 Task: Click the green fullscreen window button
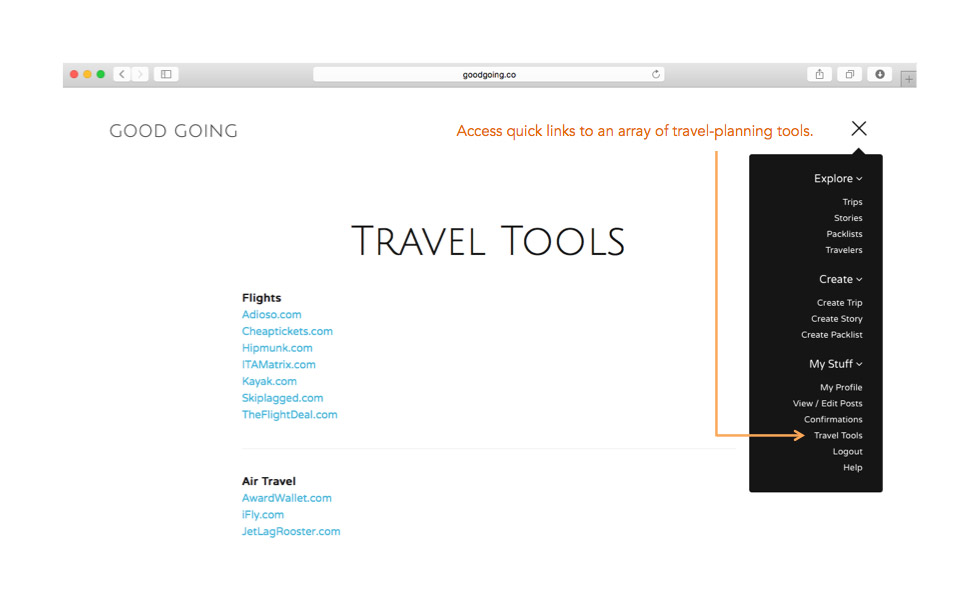[101, 74]
